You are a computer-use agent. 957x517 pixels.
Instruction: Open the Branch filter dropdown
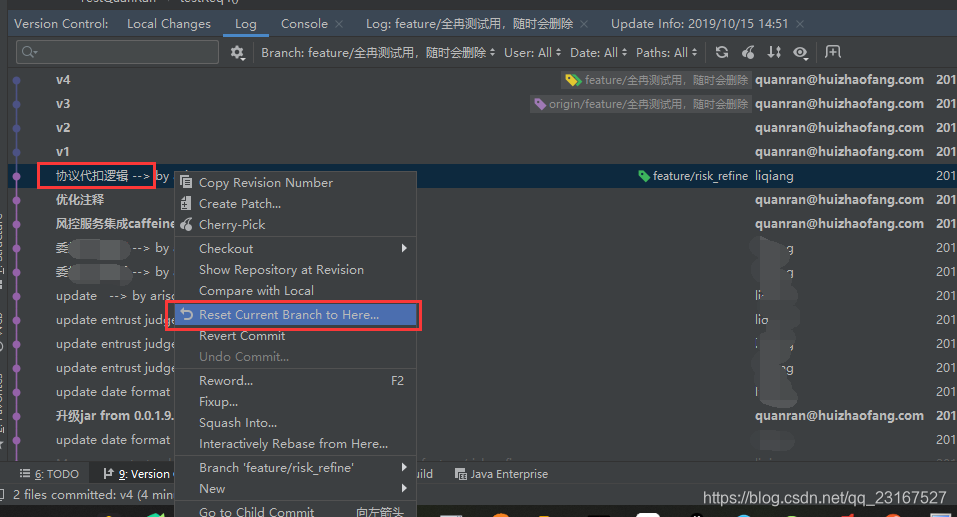[378, 53]
